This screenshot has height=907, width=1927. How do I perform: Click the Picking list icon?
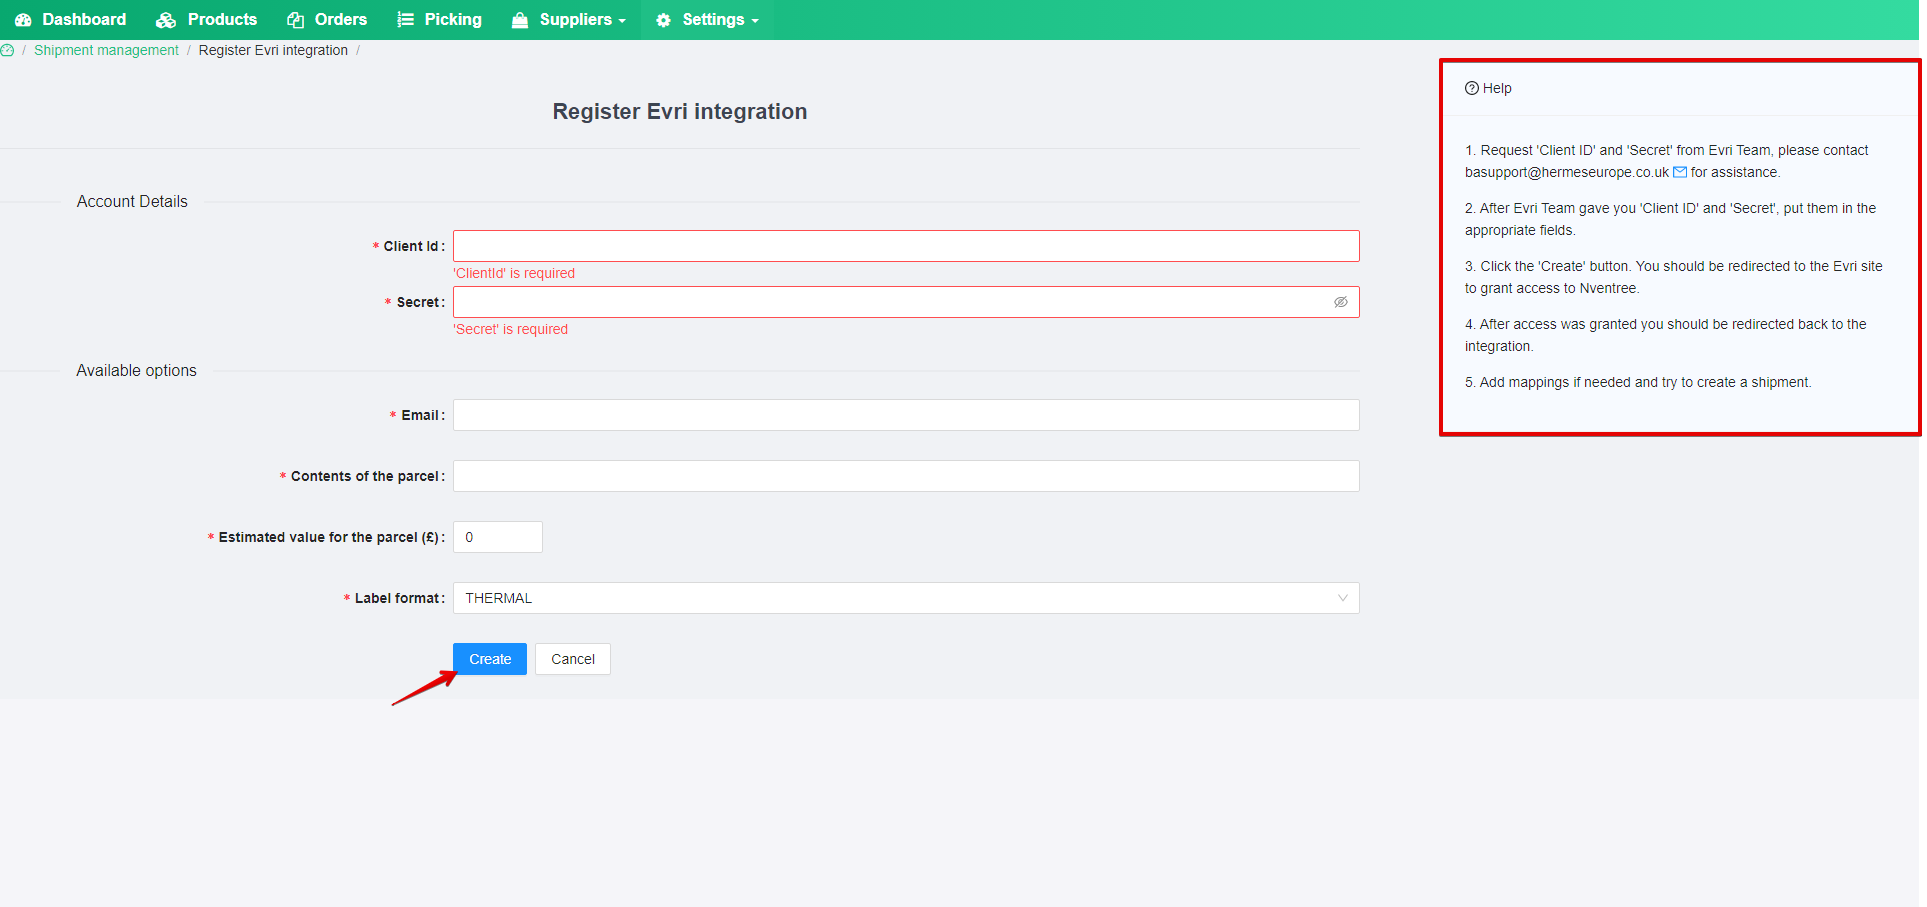(x=405, y=20)
